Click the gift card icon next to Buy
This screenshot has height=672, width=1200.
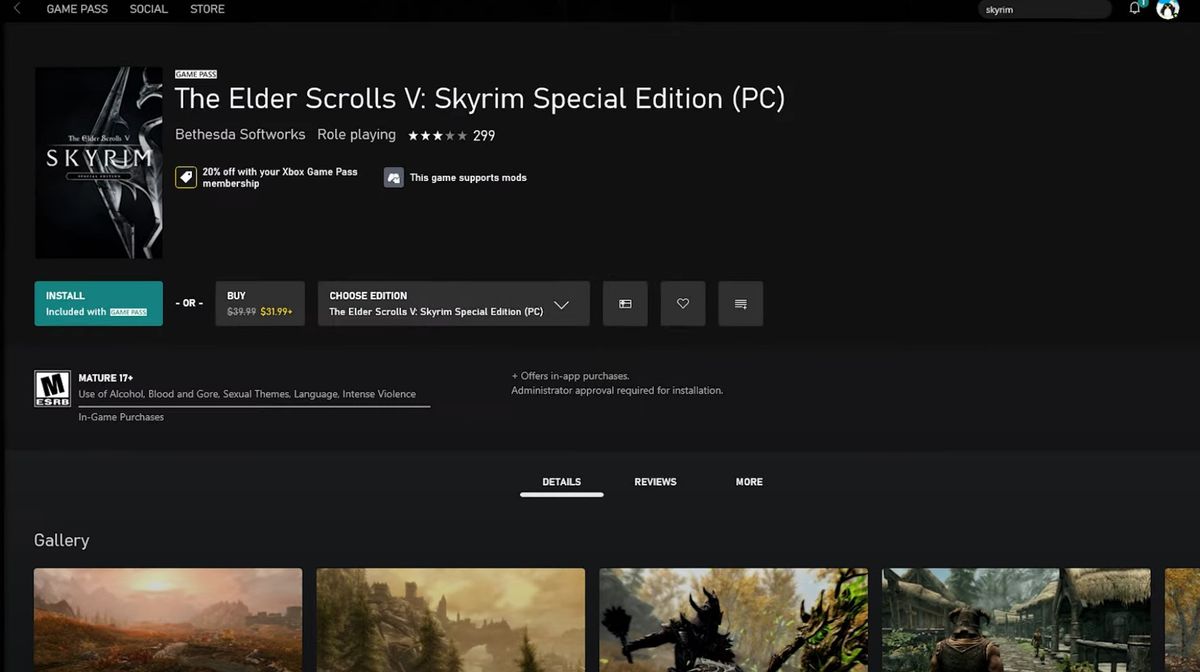(624, 303)
